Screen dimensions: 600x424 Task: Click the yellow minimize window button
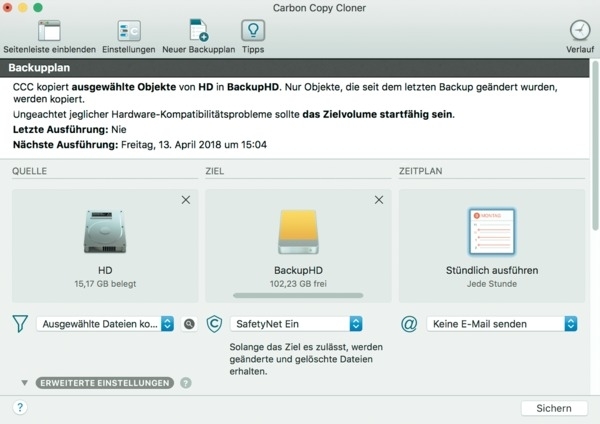[x=23, y=7]
